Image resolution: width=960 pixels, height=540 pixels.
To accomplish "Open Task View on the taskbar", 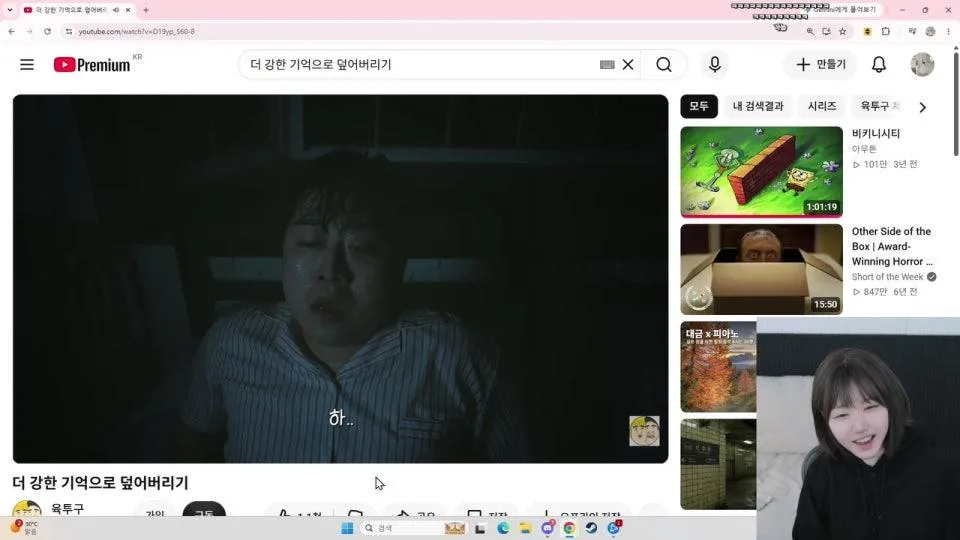I will [480, 528].
